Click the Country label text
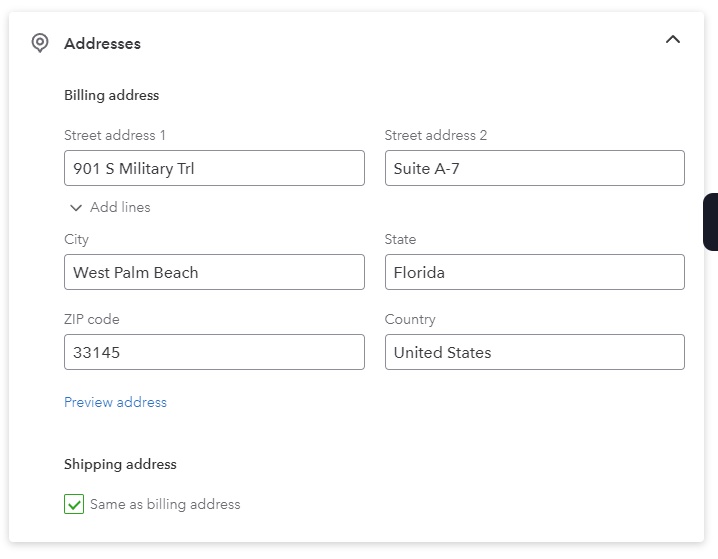 tap(410, 319)
